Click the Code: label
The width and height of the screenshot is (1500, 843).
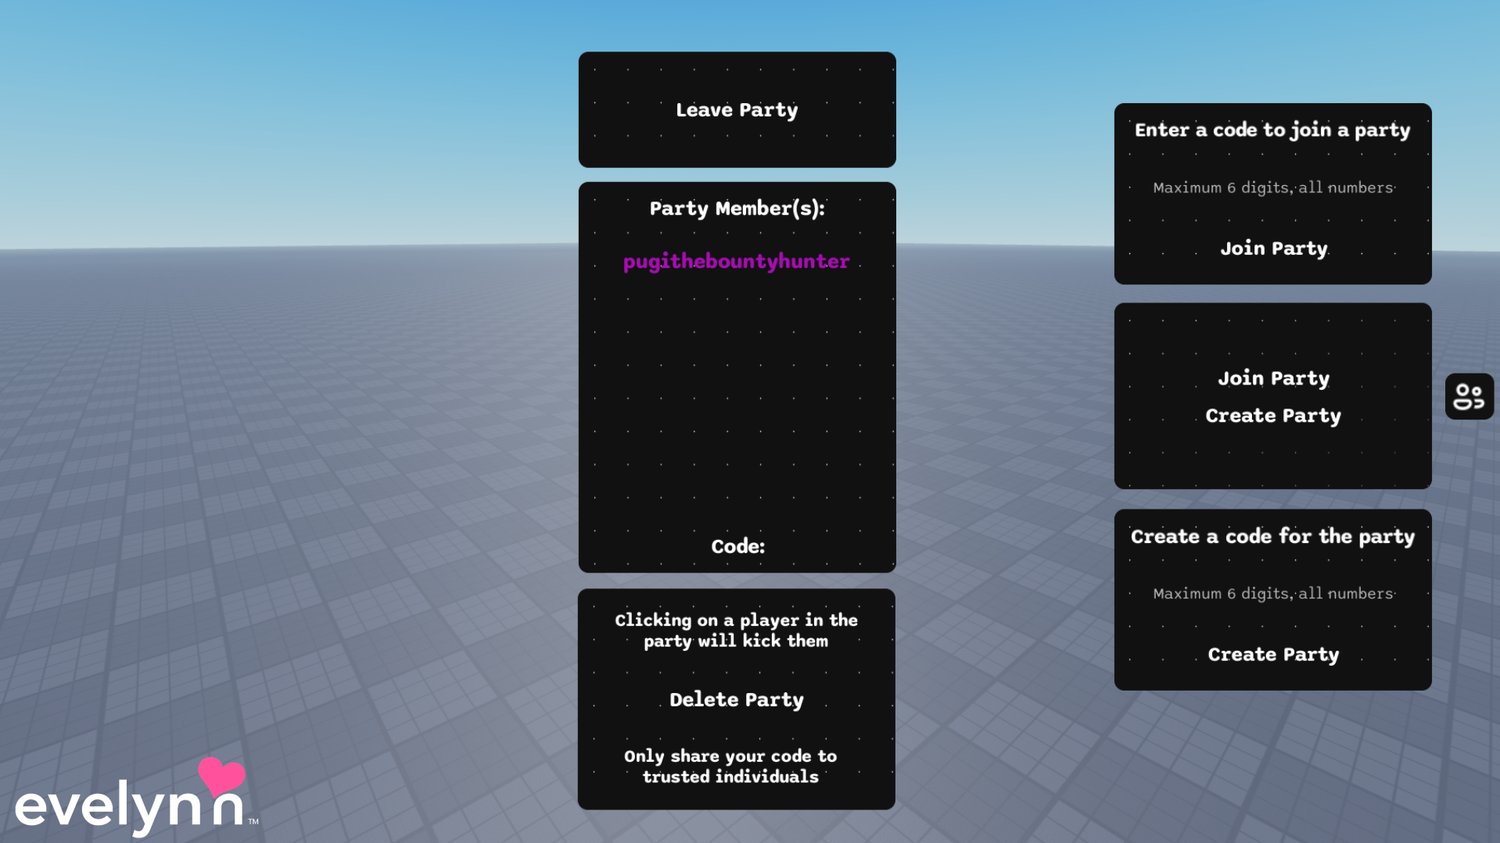[x=738, y=546]
